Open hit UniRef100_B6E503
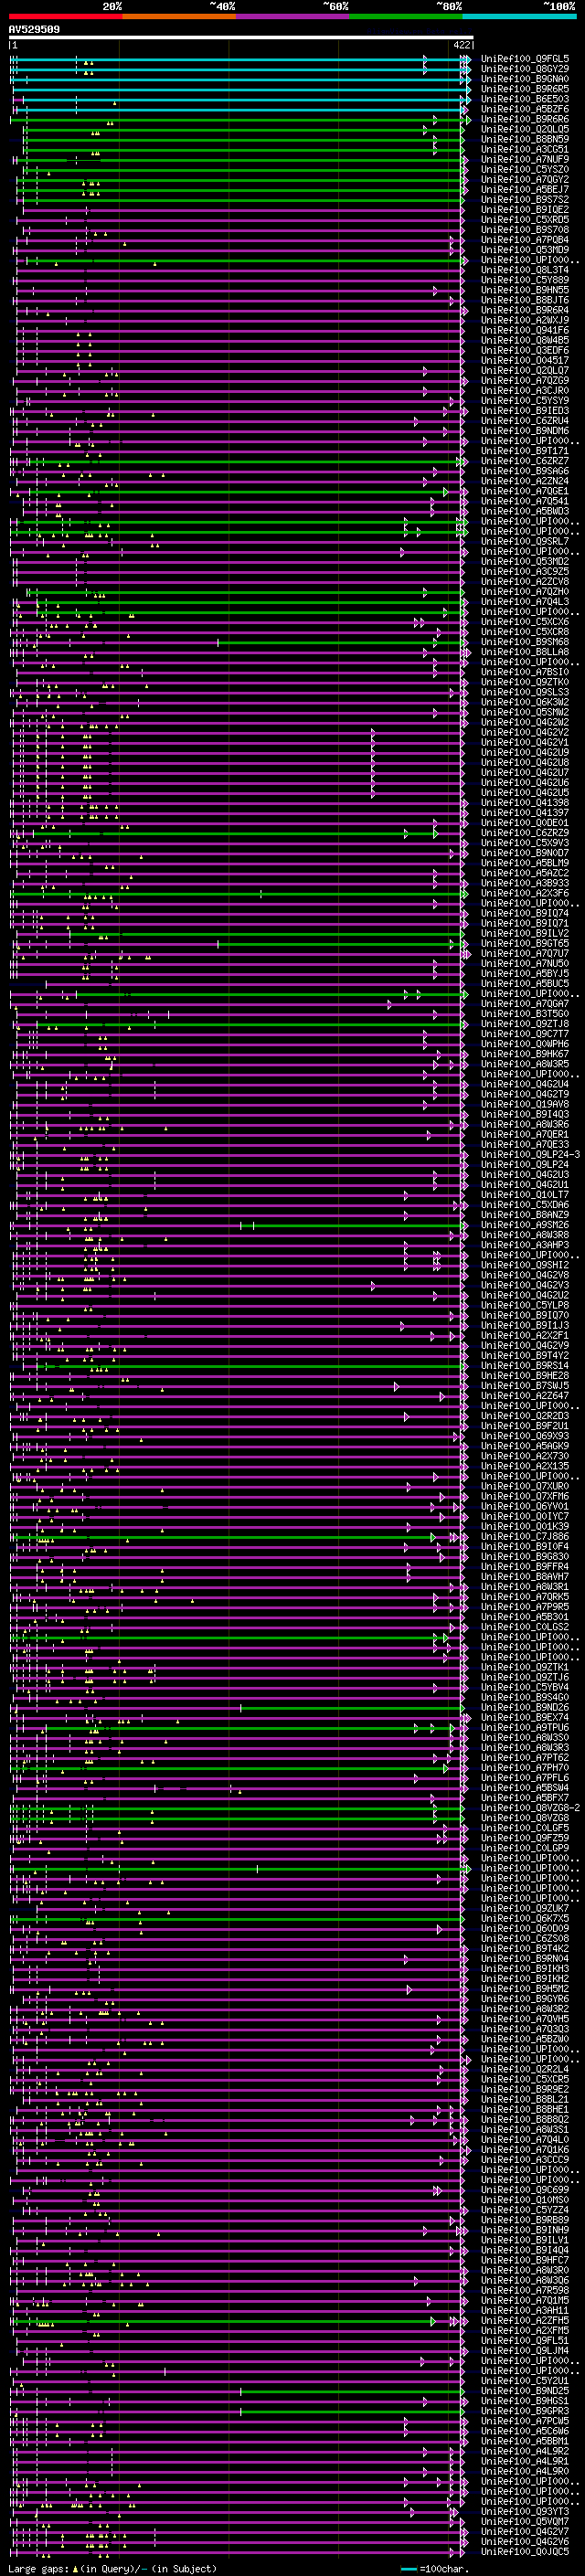The image size is (585, 2576). pyautogui.click(x=525, y=99)
